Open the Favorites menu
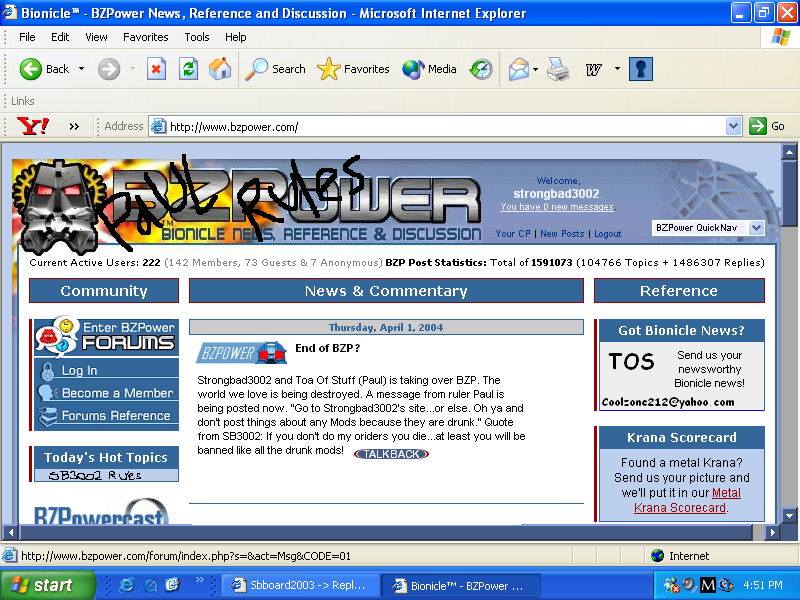800x600 pixels. 145,37
